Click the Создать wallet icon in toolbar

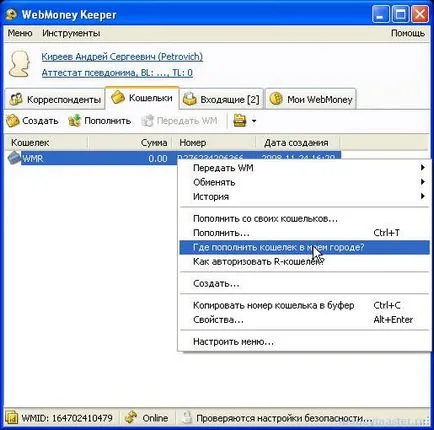click(x=13, y=121)
